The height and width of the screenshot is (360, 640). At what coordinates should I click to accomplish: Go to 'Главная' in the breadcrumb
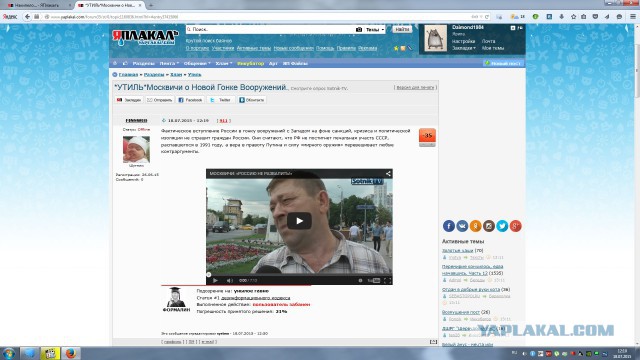pos(128,75)
